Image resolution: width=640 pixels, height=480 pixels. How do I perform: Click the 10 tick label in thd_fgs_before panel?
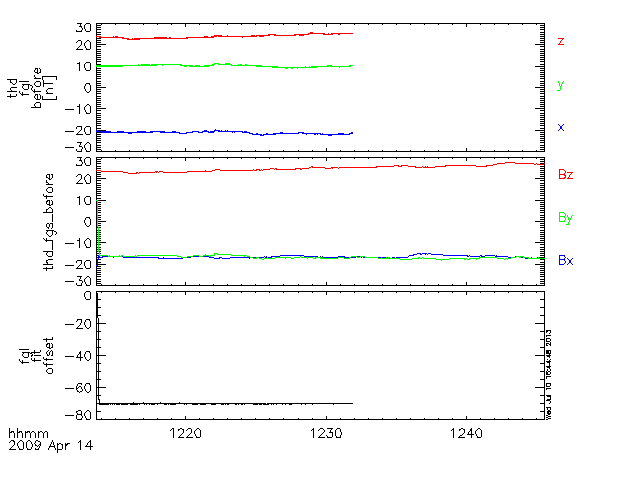[x=84, y=200]
